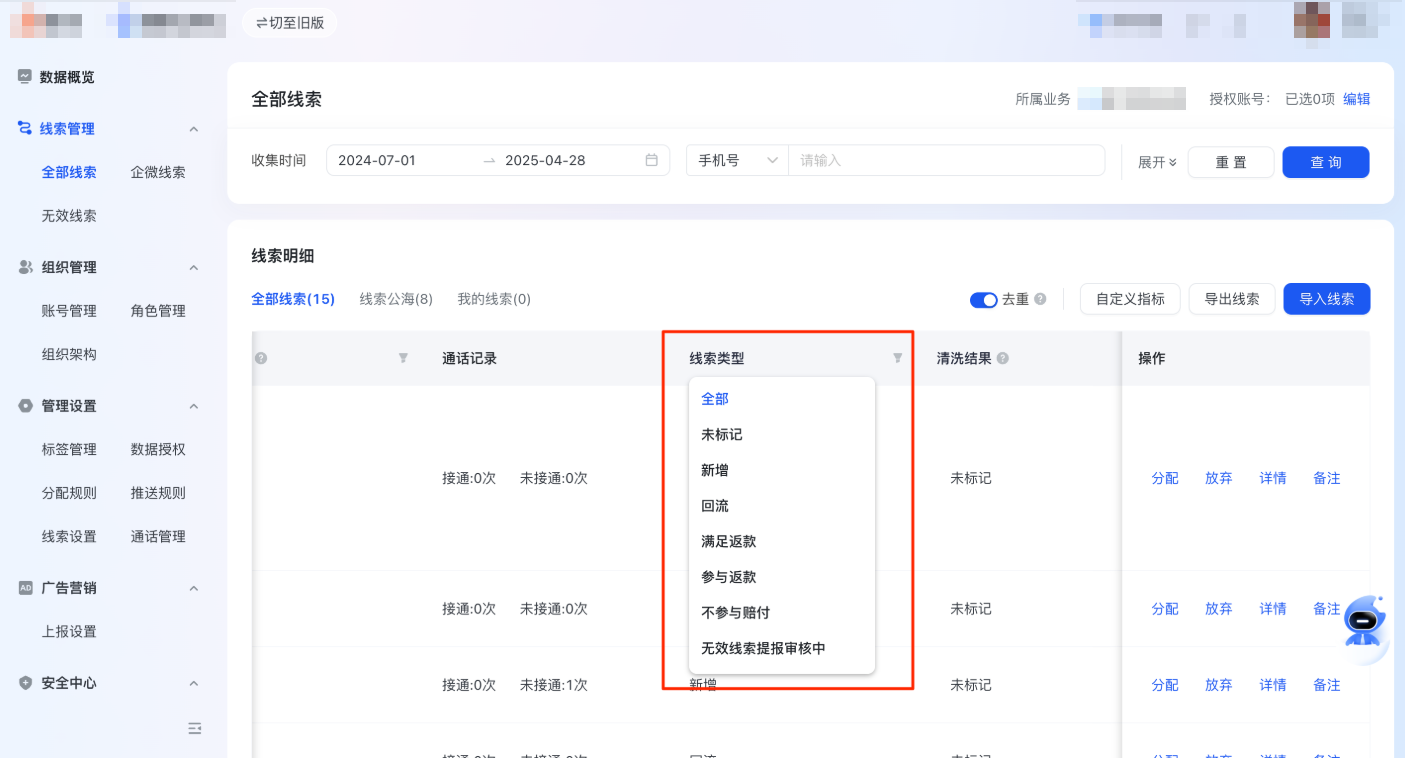This screenshot has width=1405, height=758.
Task: Select the 线索管理 icon in the sidebar
Action: 24,128
